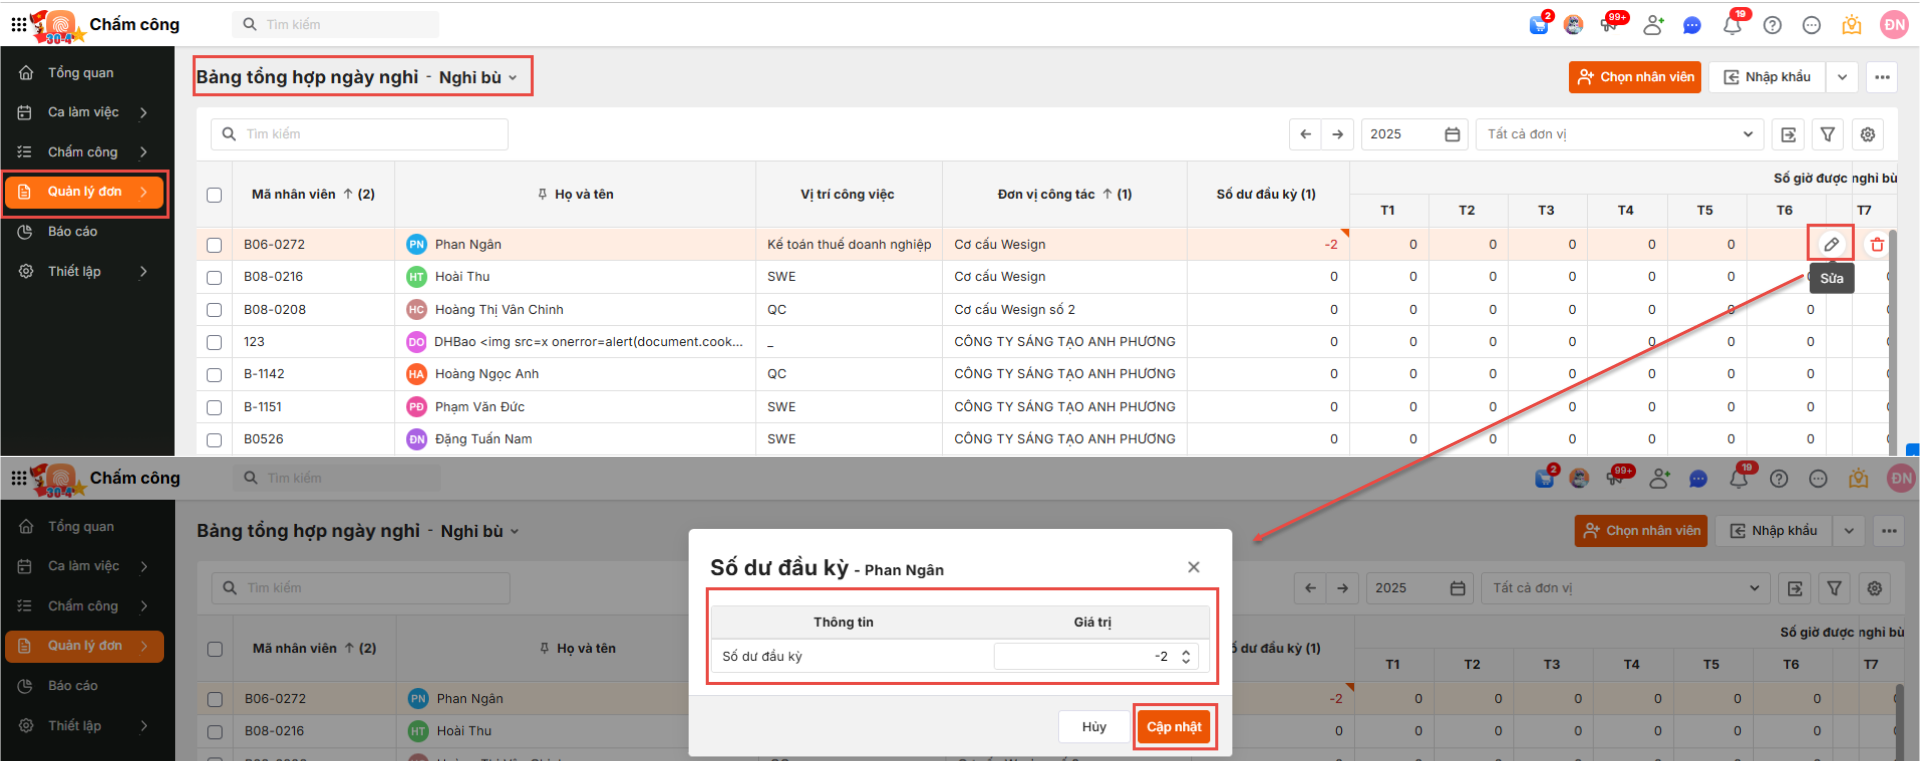Focus the Số dư đầu kỳ value input
Image resolution: width=1920 pixels, height=761 pixels.
pyautogui.click(x=1085, y=657)
